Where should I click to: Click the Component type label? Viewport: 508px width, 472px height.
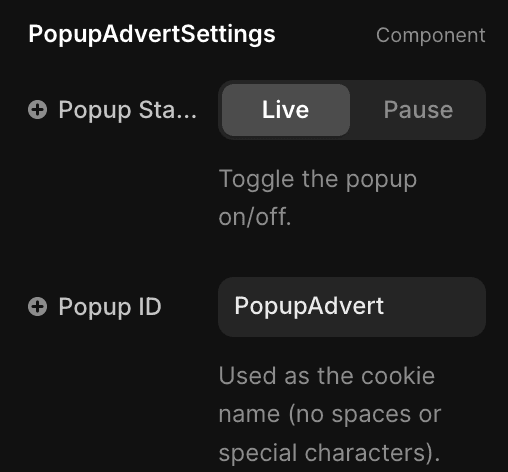point(430,35)
